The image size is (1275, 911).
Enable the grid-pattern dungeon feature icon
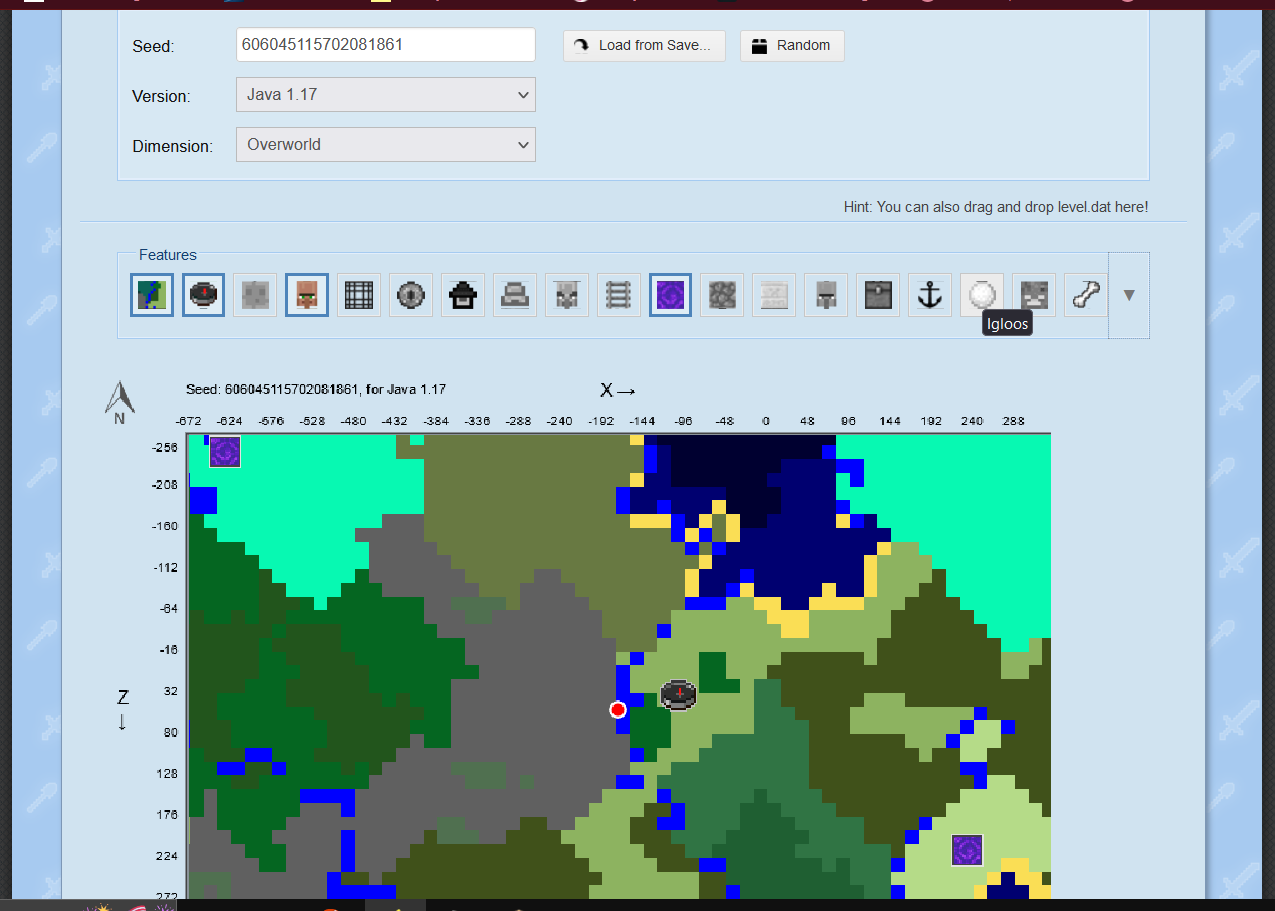359,295
